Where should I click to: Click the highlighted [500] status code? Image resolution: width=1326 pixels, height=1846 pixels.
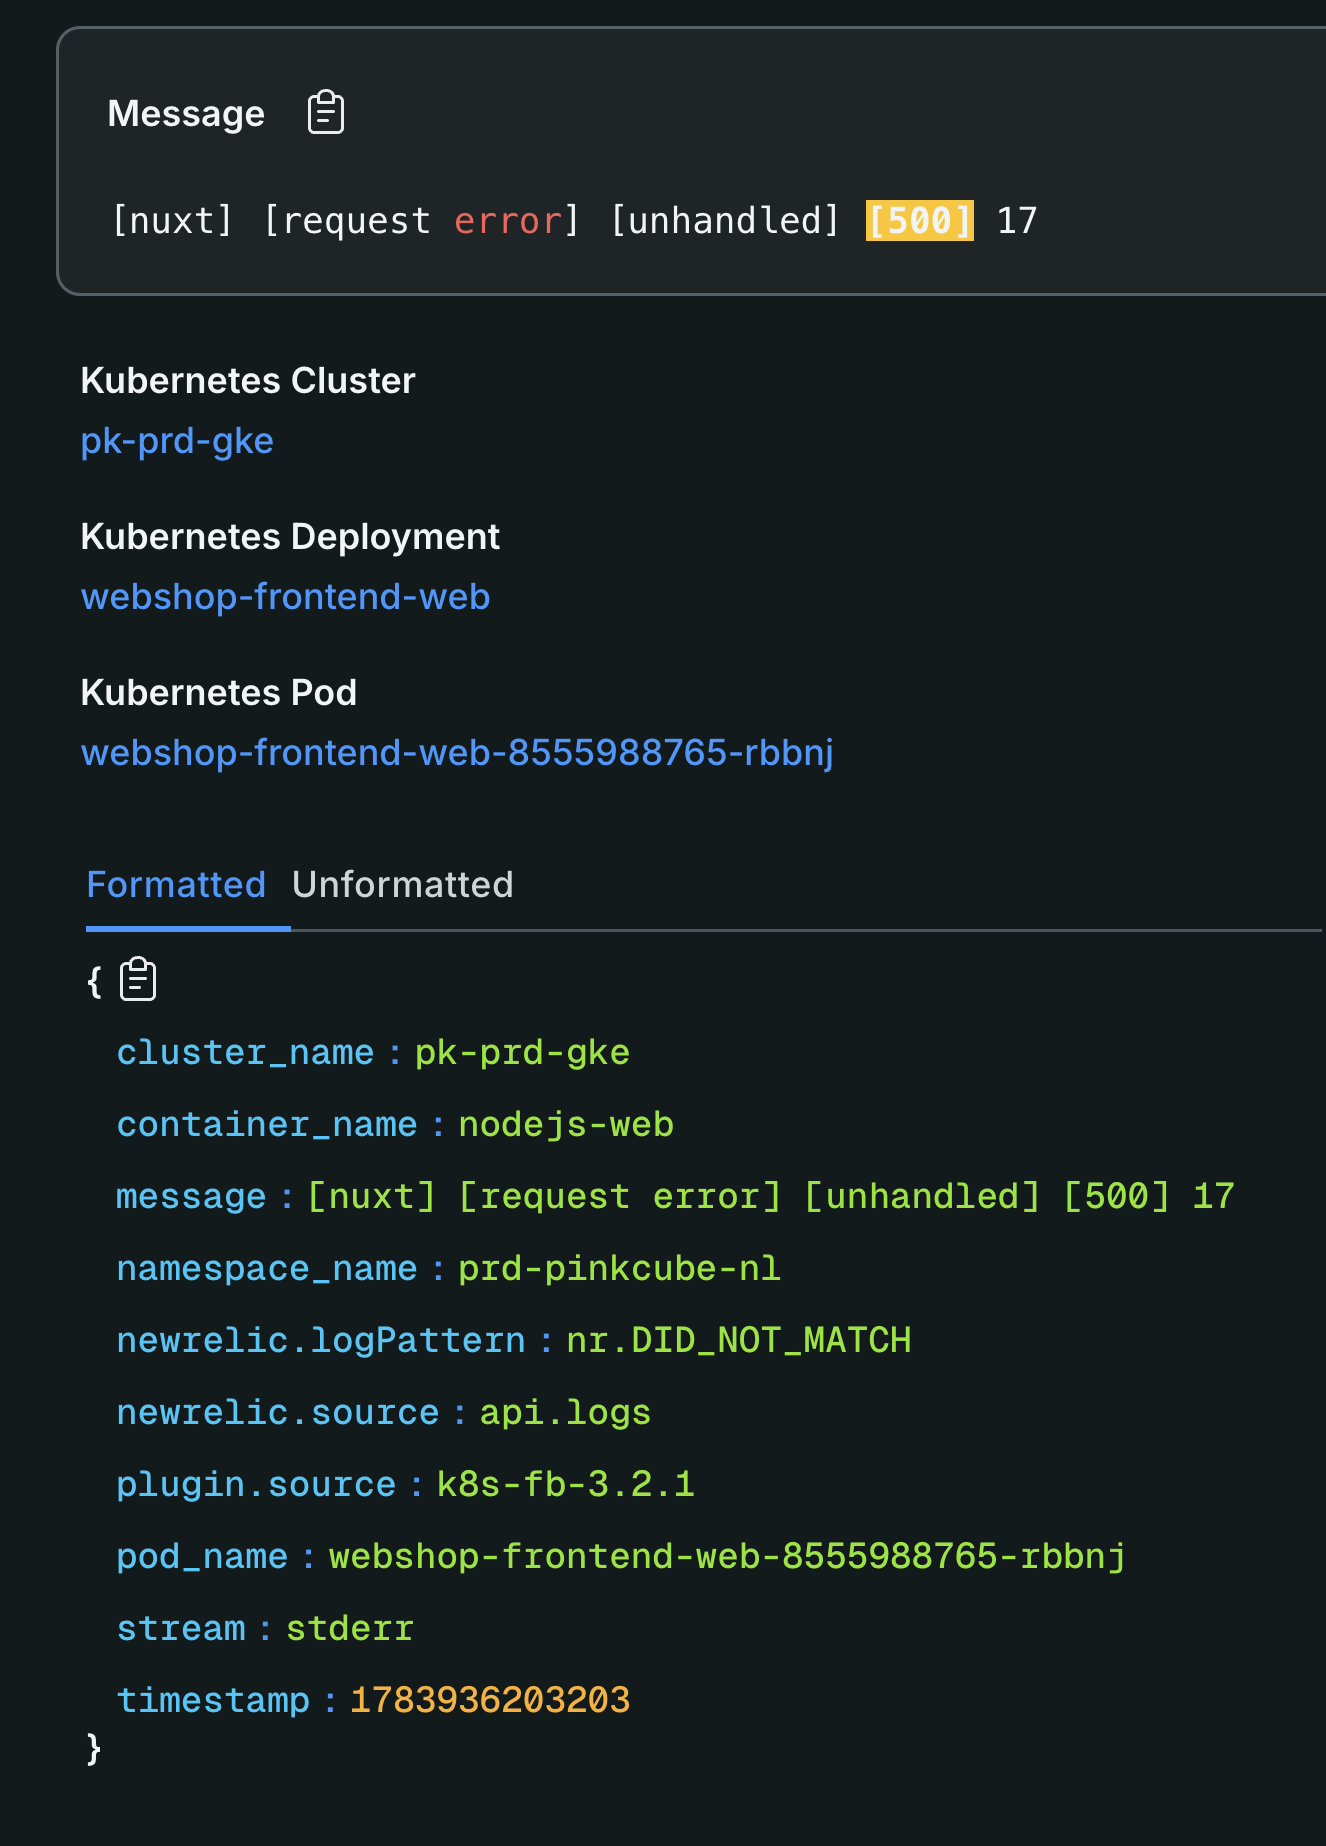919,221
